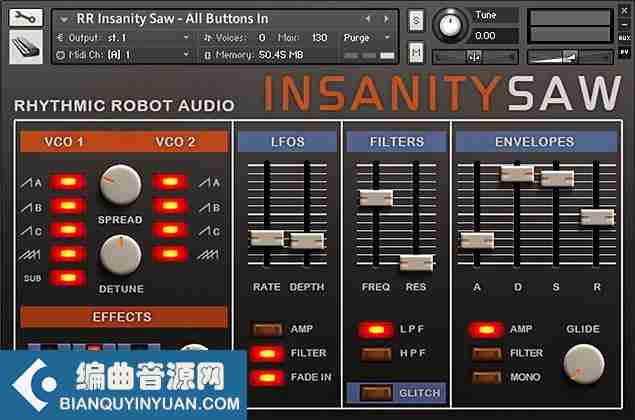The width and height of the screenshot is (635, 420).
Task: Toggle VCO 1 saw B LED button
Action: pyautogui.click(x=68, y=206)
